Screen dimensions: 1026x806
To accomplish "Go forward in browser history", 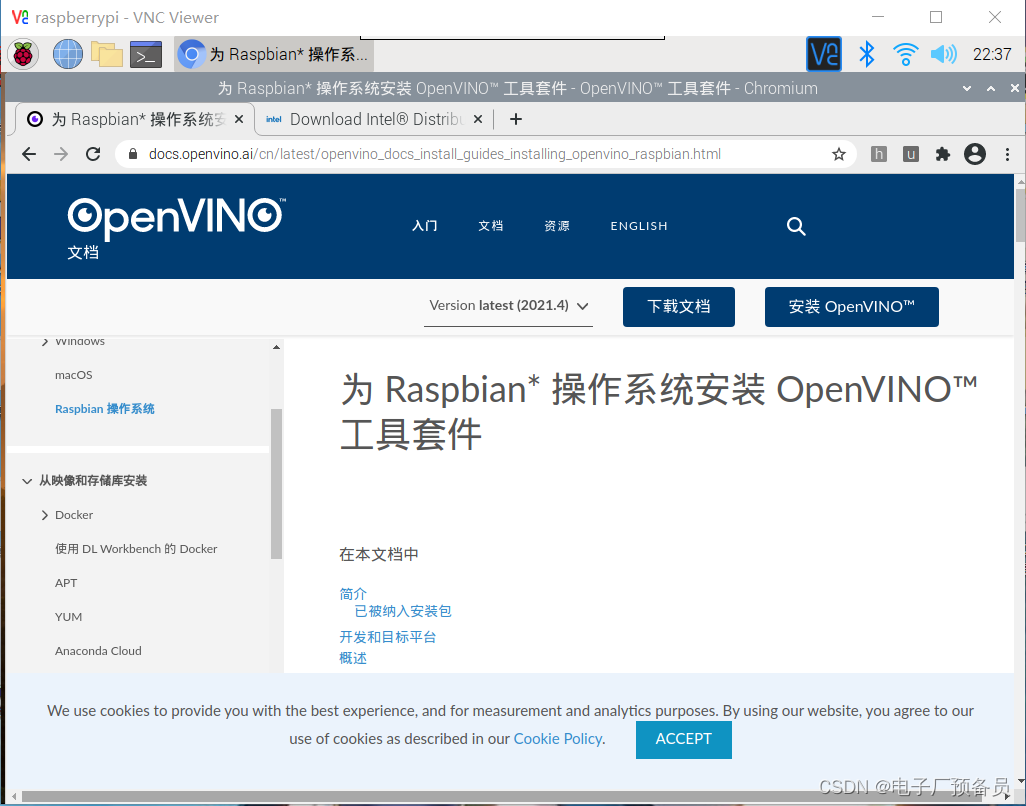I will [61, 154].
